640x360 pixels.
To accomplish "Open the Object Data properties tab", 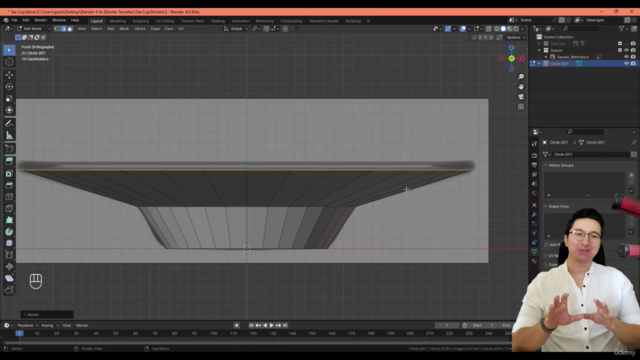I will [x=534, y=252].
